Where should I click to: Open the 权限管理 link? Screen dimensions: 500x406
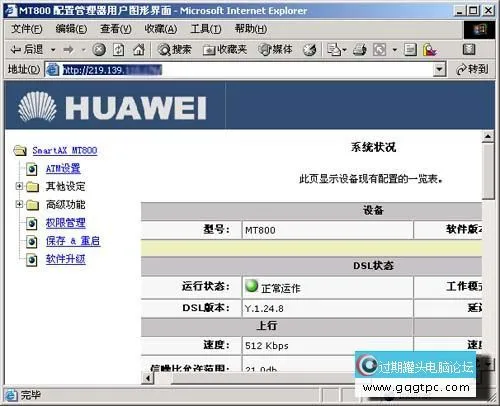tap(65, 223)
